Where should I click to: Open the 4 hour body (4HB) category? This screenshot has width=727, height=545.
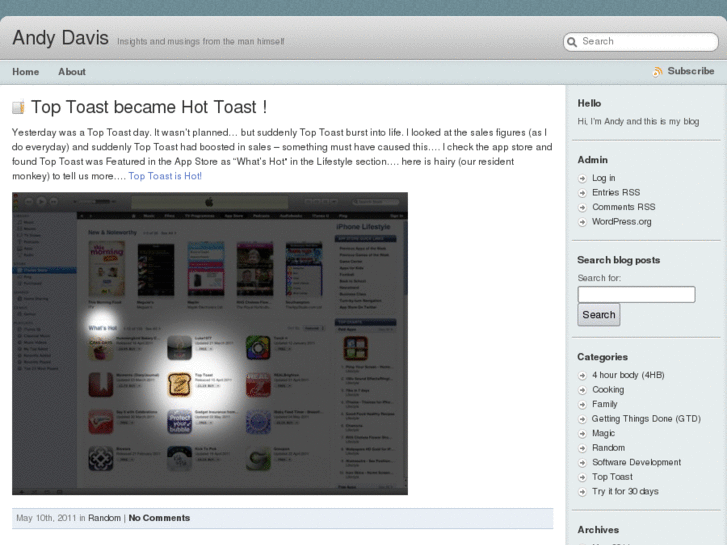pyautogui.click(x=628, y=376)
